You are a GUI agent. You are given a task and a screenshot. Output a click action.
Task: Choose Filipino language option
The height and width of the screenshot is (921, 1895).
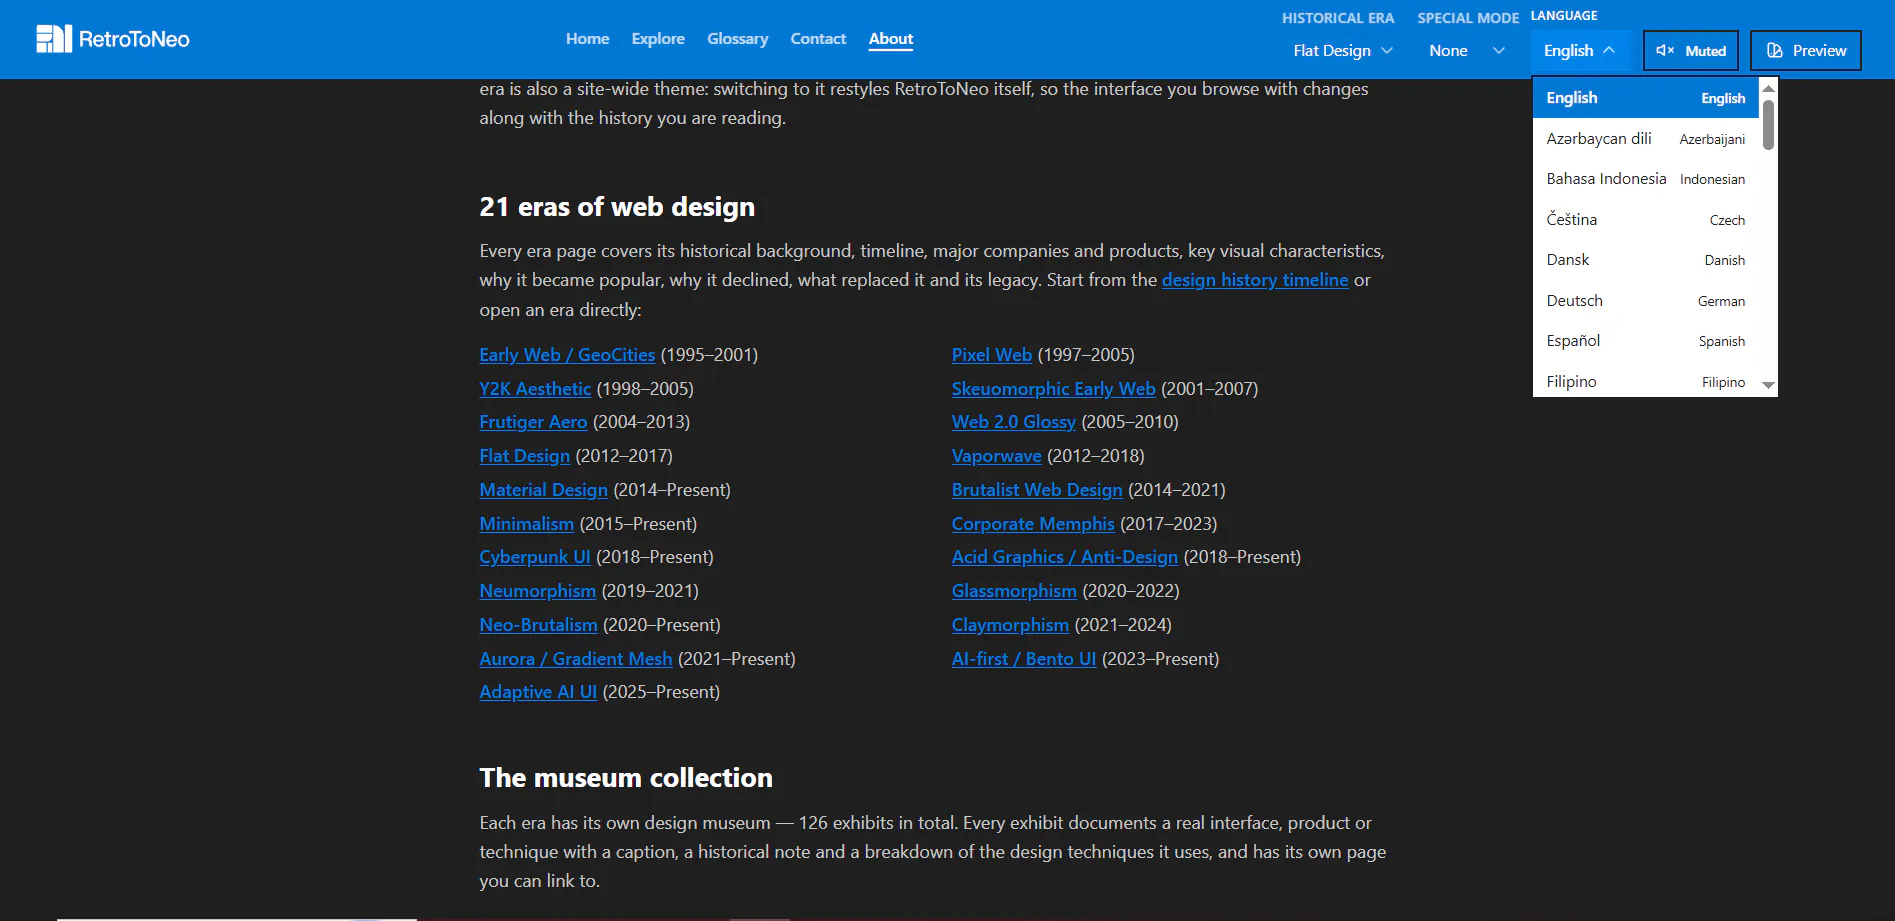coord(1646,381)
